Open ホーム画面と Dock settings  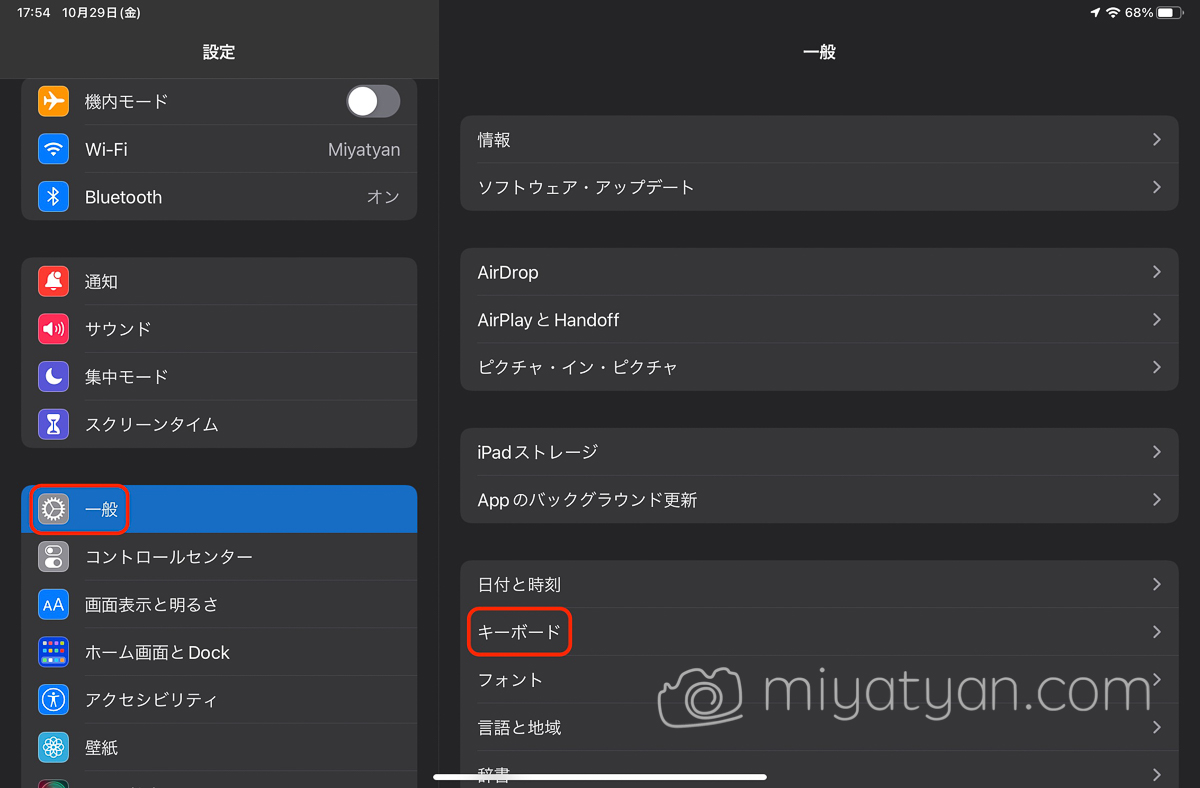[x=219, y=653]
